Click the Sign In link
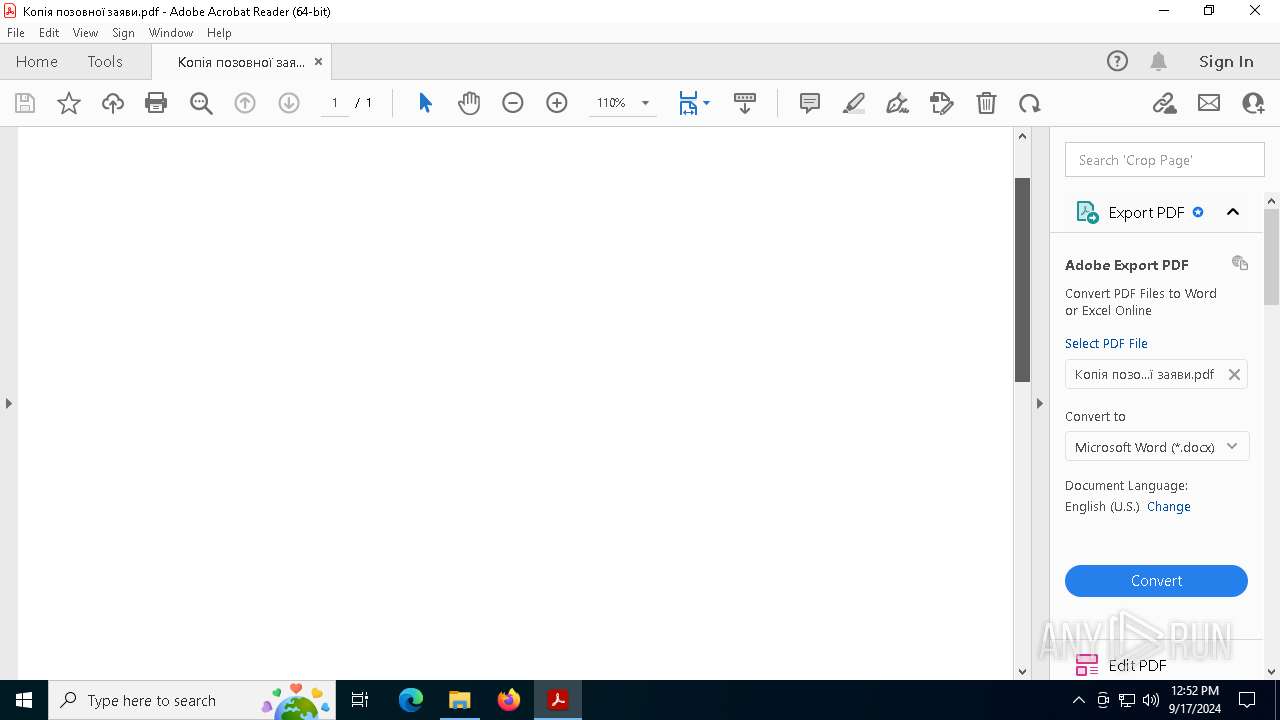This screenshot has height=720, width=1280. [1226, 61]
